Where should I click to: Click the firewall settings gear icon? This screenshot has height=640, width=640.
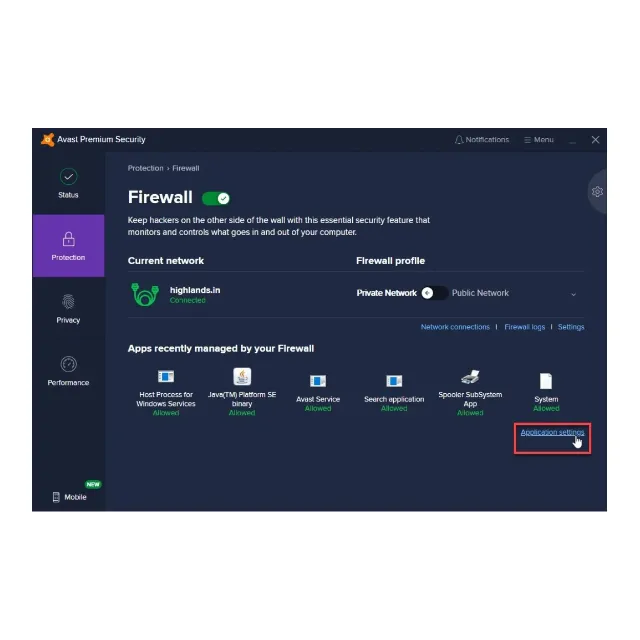(x=597, y=191)
